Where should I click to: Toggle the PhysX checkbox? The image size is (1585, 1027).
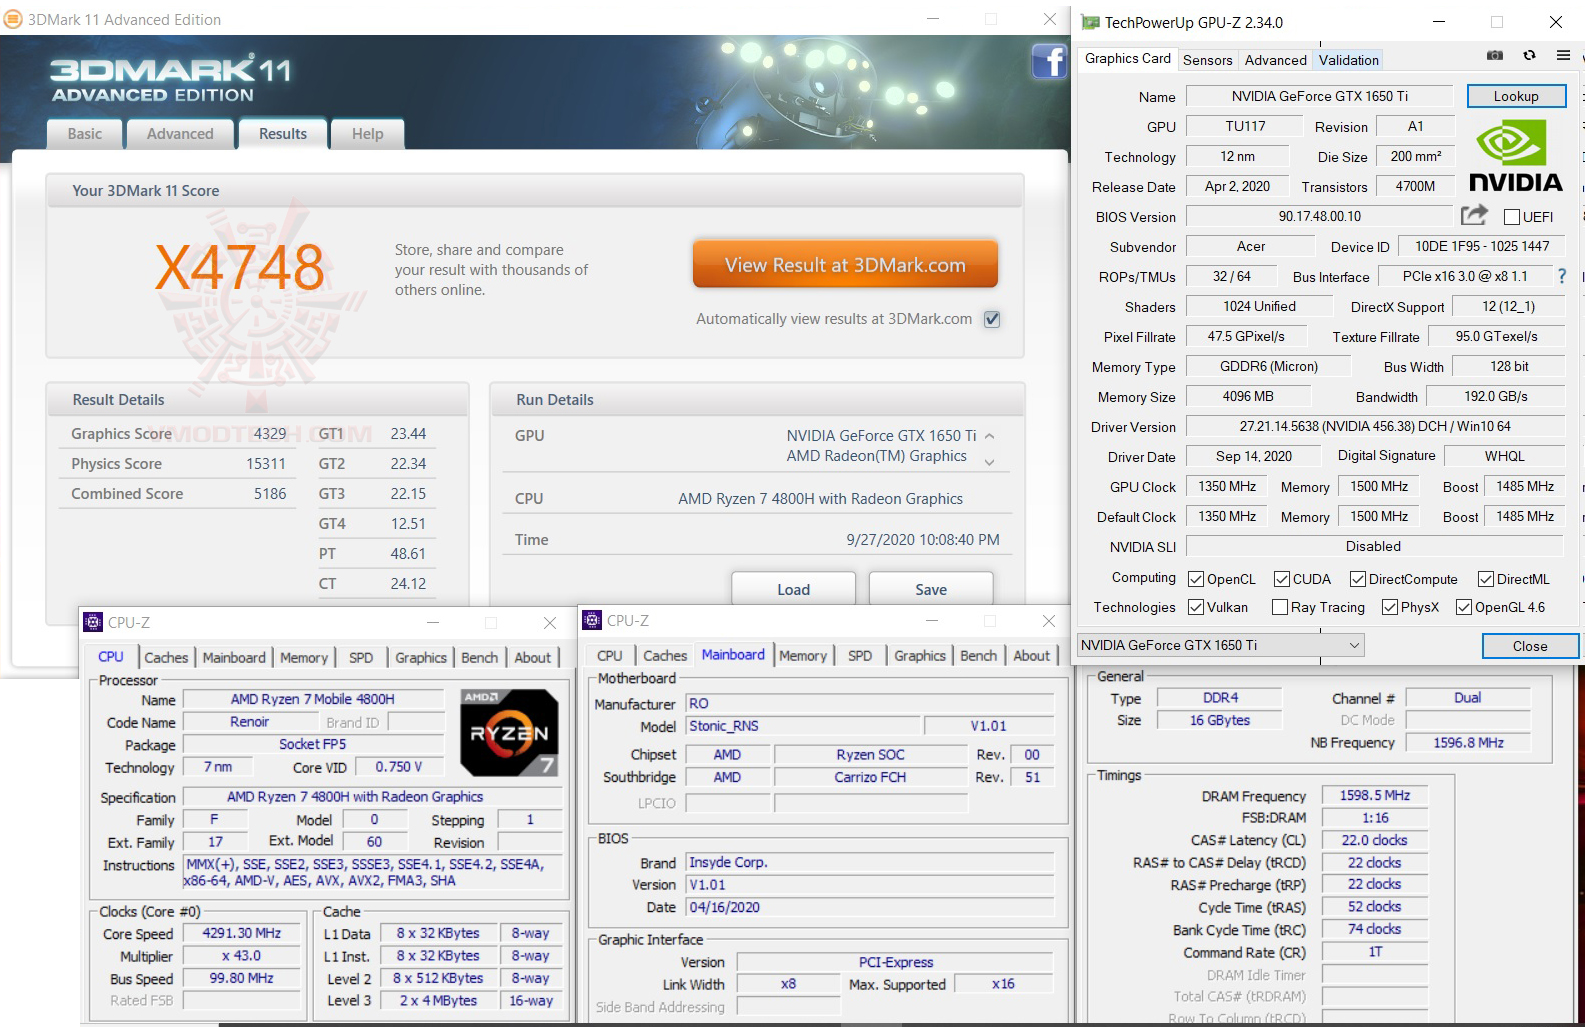[x=1390, y=607]
